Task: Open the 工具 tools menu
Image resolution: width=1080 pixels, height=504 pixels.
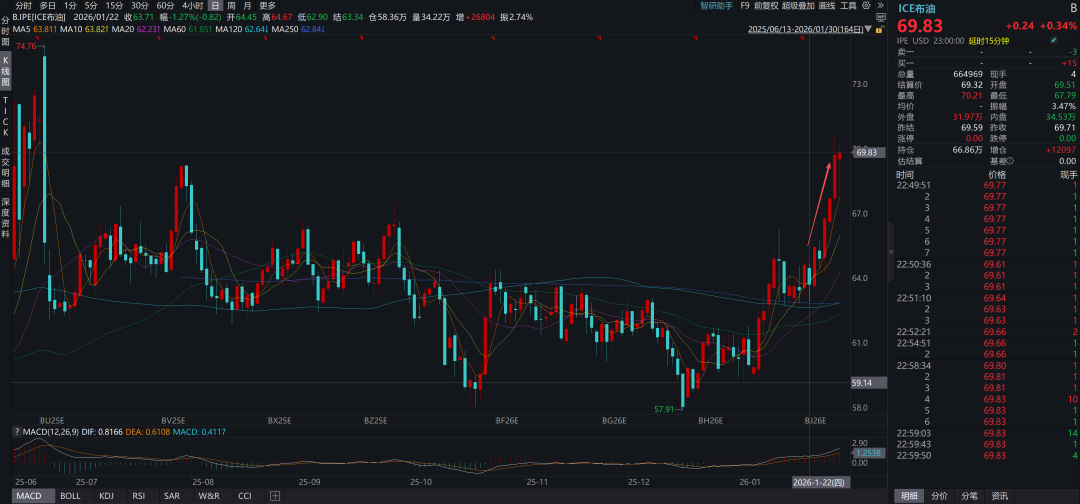Action: tap(848, 5)
